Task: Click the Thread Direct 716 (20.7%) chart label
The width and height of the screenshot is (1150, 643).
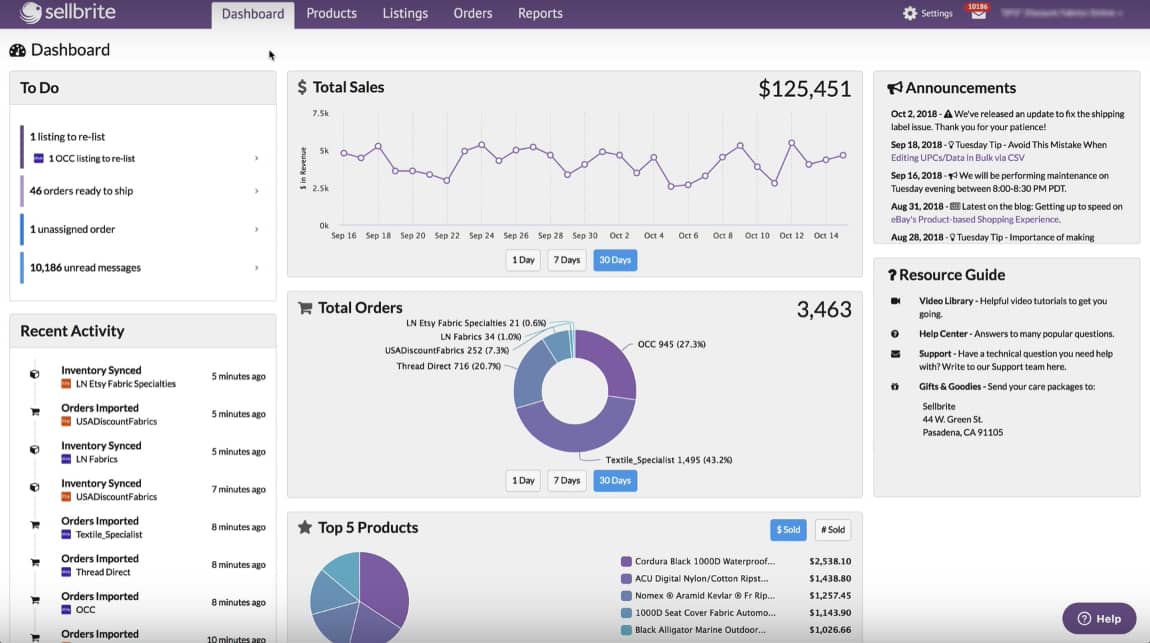Action: (x=448, y=366)
